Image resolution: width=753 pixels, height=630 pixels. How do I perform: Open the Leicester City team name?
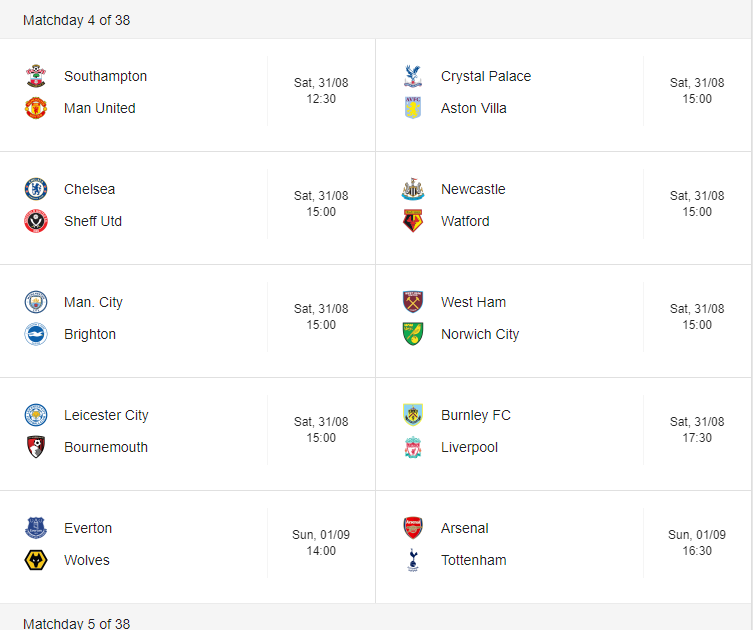pos(106,415)
